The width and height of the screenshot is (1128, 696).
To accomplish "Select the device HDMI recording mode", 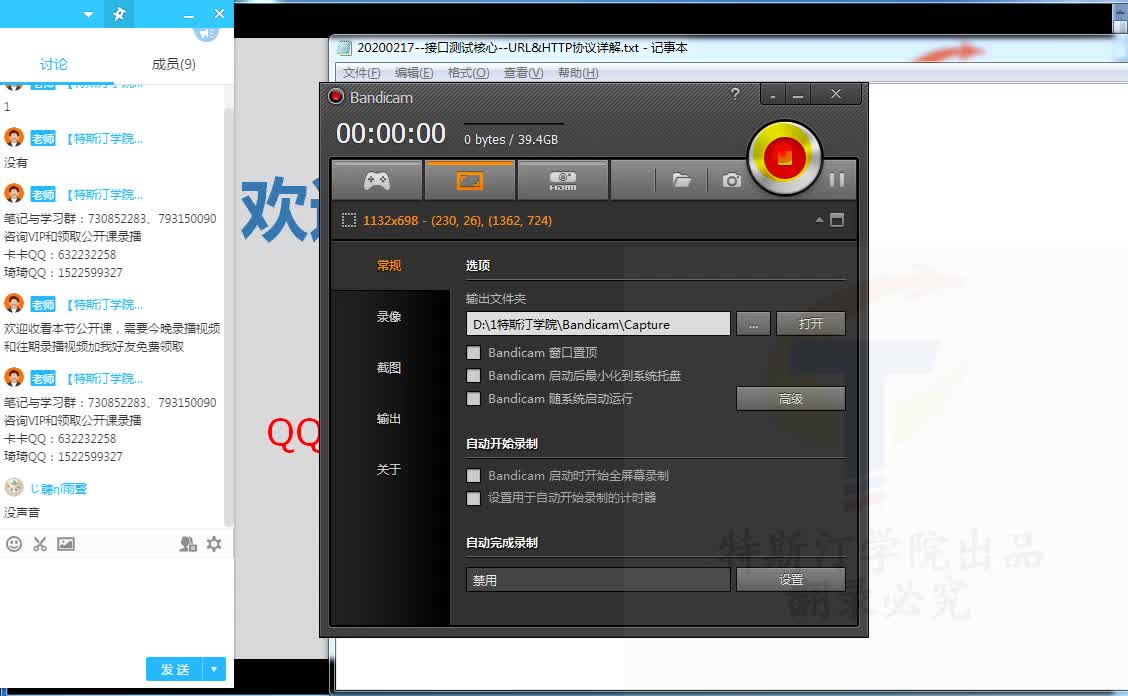I will click(561, 179).
